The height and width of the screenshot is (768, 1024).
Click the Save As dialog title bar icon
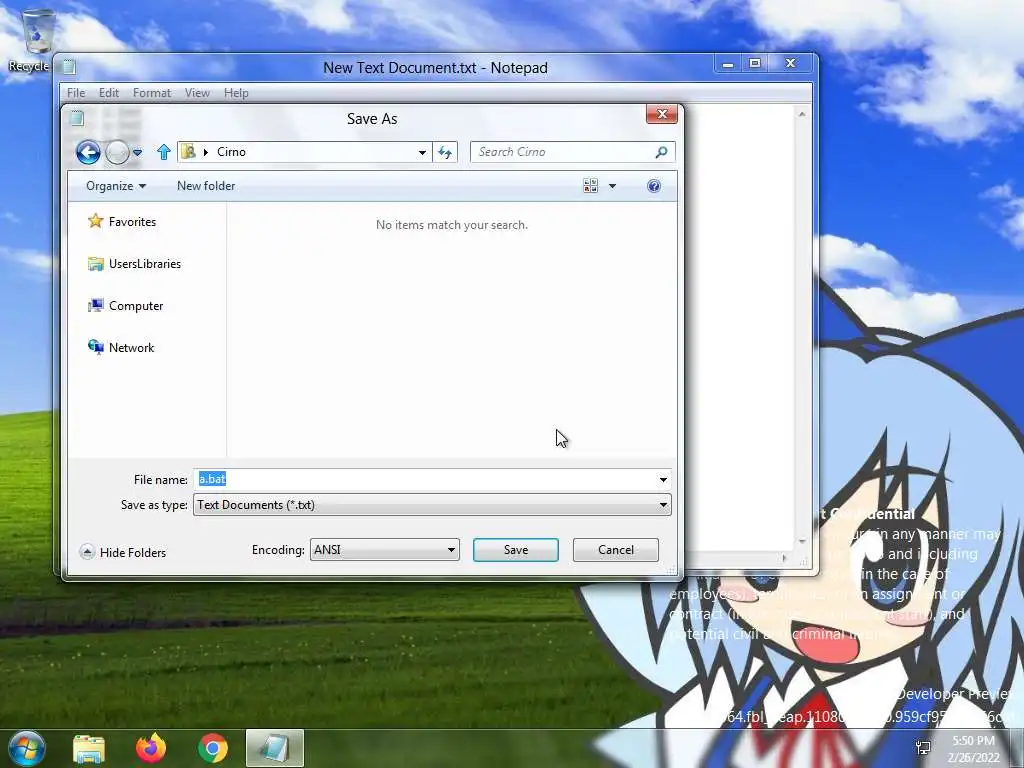pyautogui.click(x=77, y=118)
